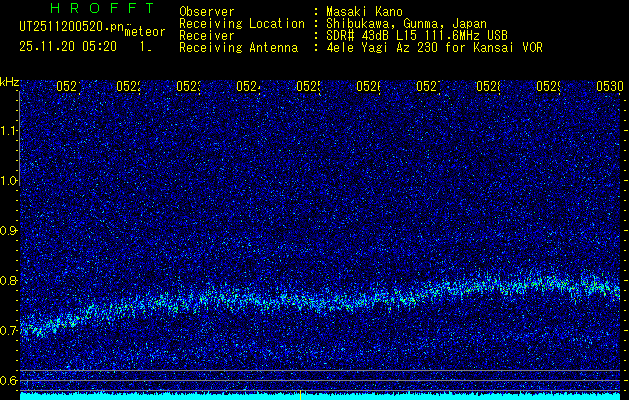Click the cyan signal level bar at bottom
Viewport: 629px width, 400px height.
click(320, 396)
